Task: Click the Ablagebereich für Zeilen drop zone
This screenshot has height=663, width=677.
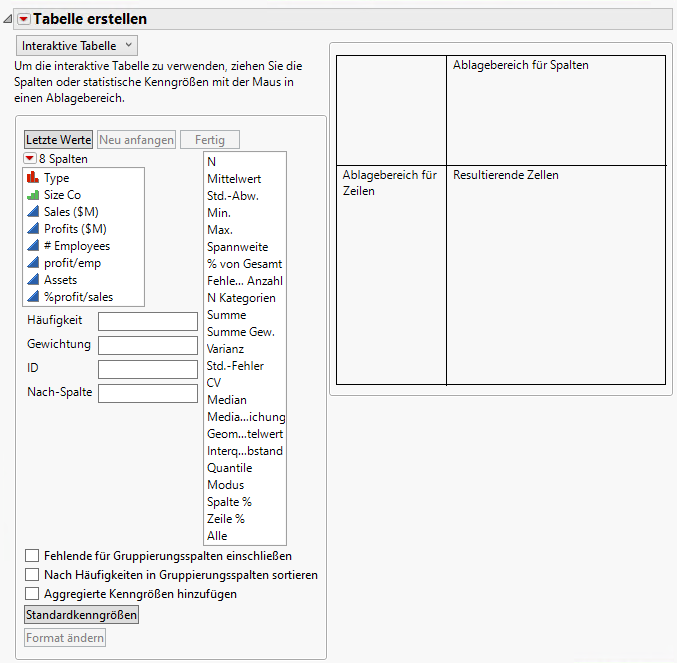Action: tap(391, 275)
